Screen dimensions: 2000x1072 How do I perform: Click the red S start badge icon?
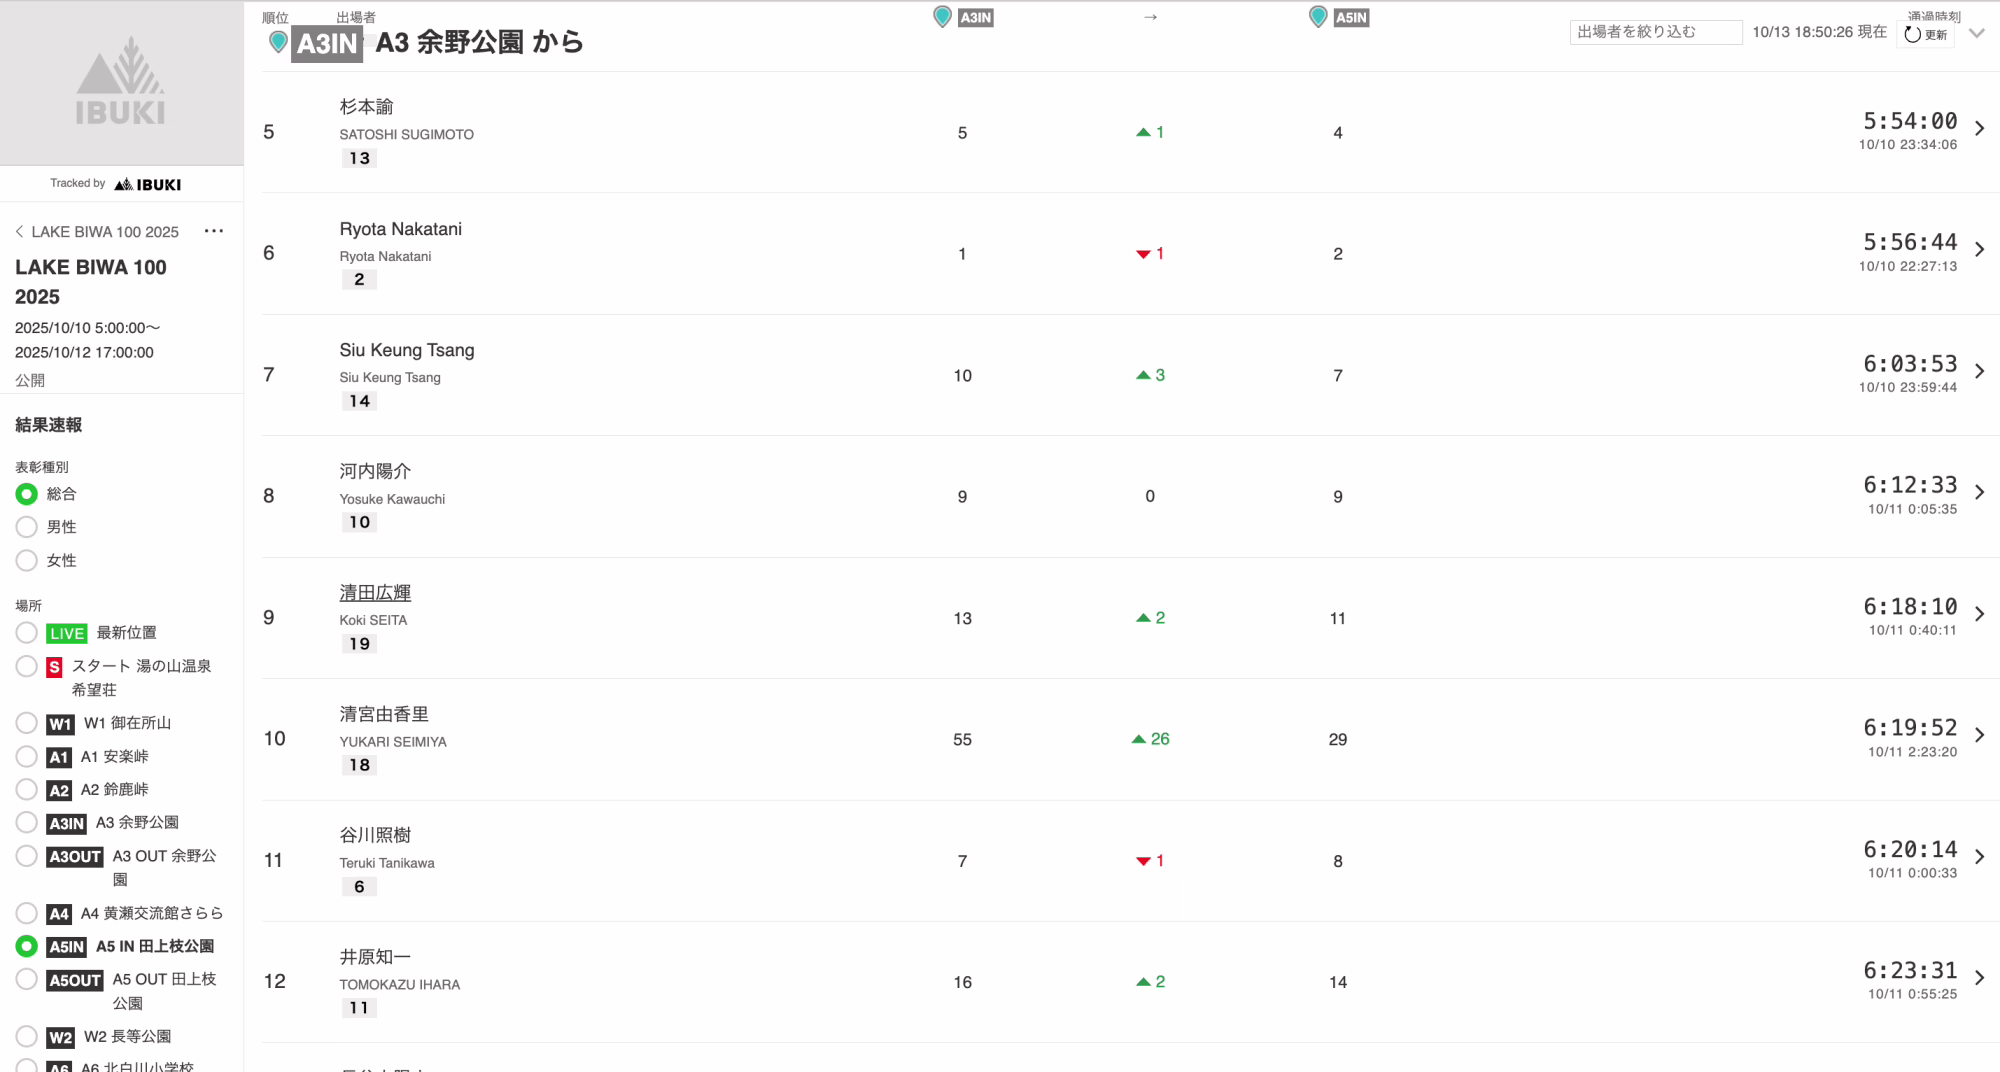[x=55, y=667]
